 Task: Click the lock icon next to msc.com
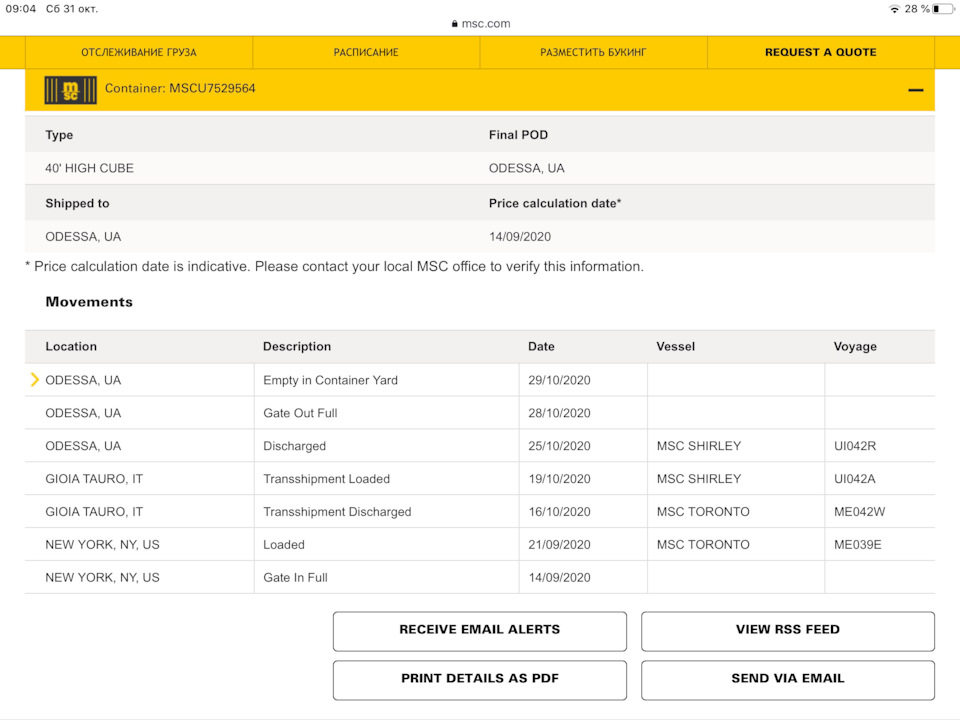pyautogui.click(x=454, y=24)
